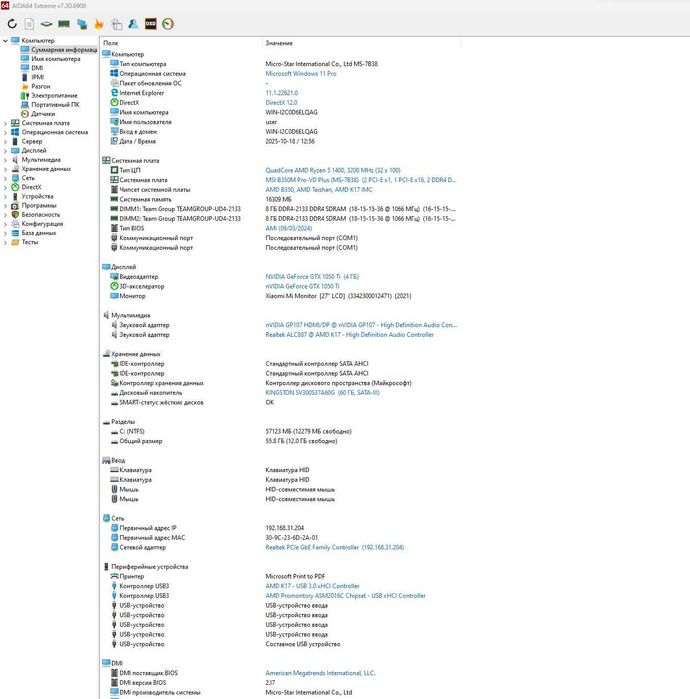Expand the Дисплей tree node
The width and height of the screenshot is (690, 699).
coord(5,151)
